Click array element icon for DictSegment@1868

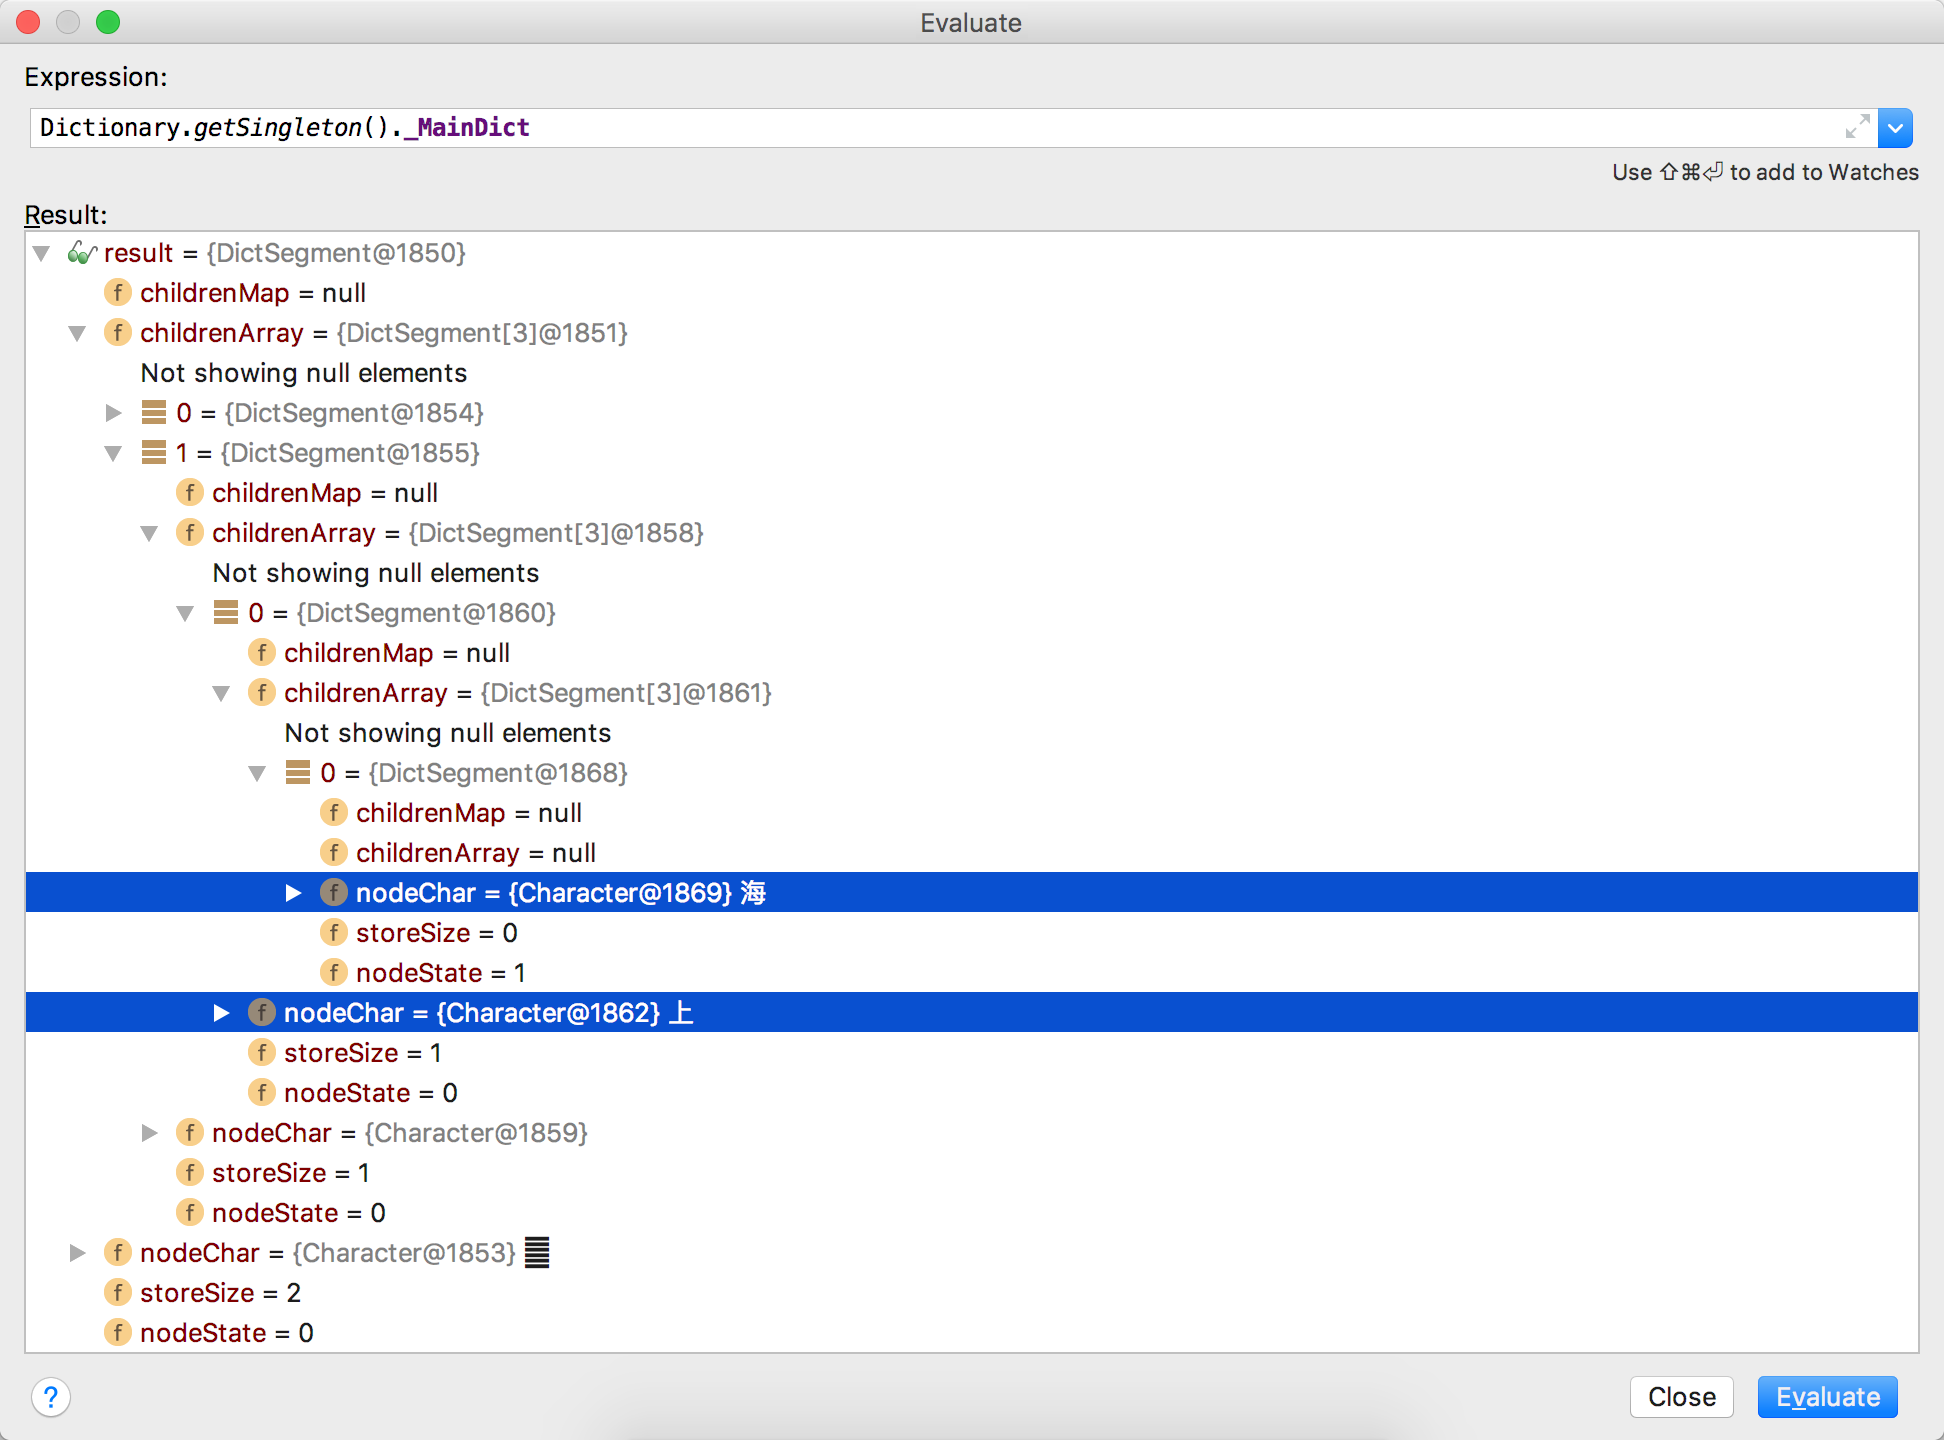[x=298, y=773]
